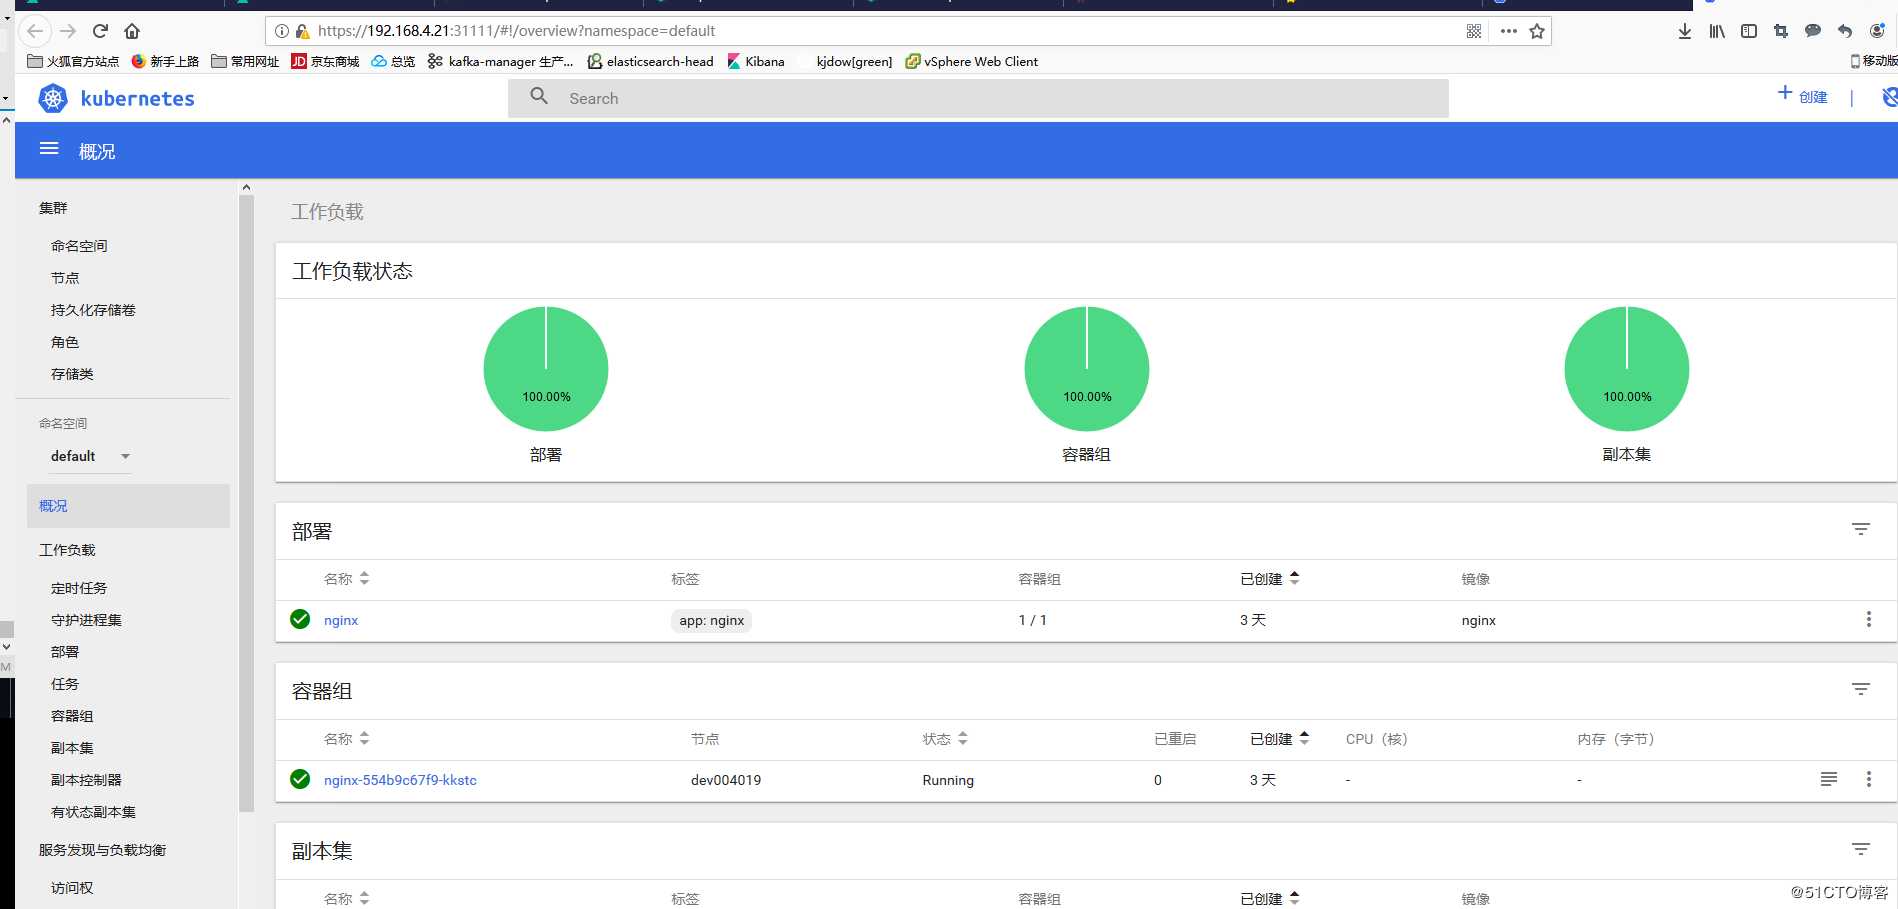This screenshot has width=1898, height=909.
Task: Click the Search input field
Action: (x=978, y=98)
